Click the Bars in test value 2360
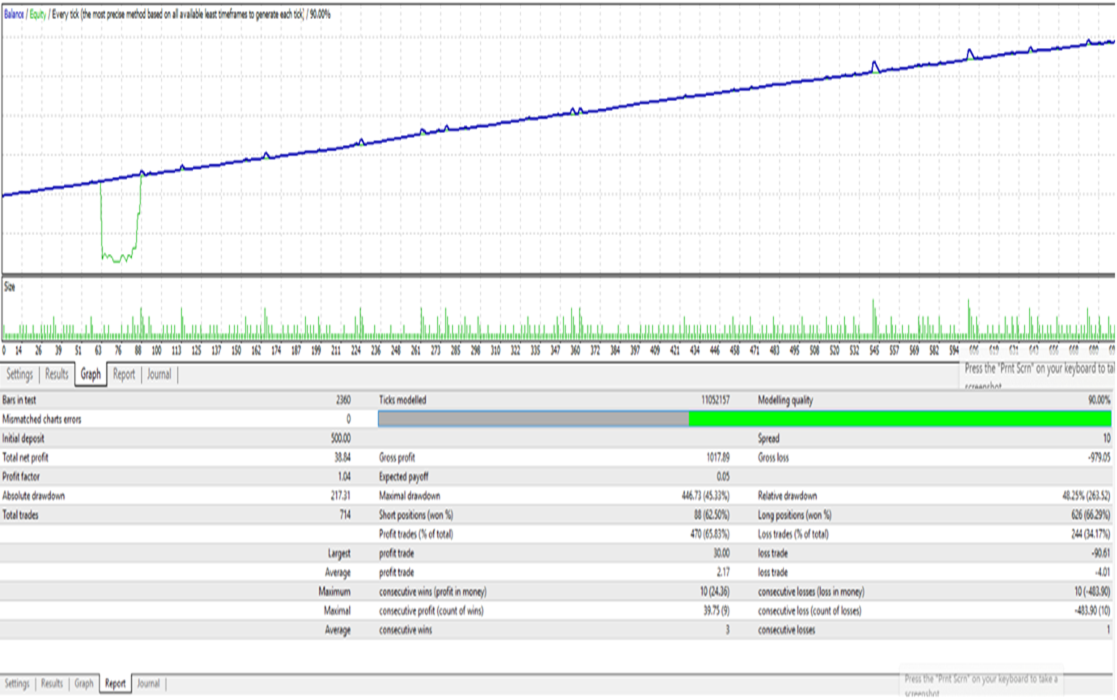Viewport: 1117px width, 700px height. point(343,400)
